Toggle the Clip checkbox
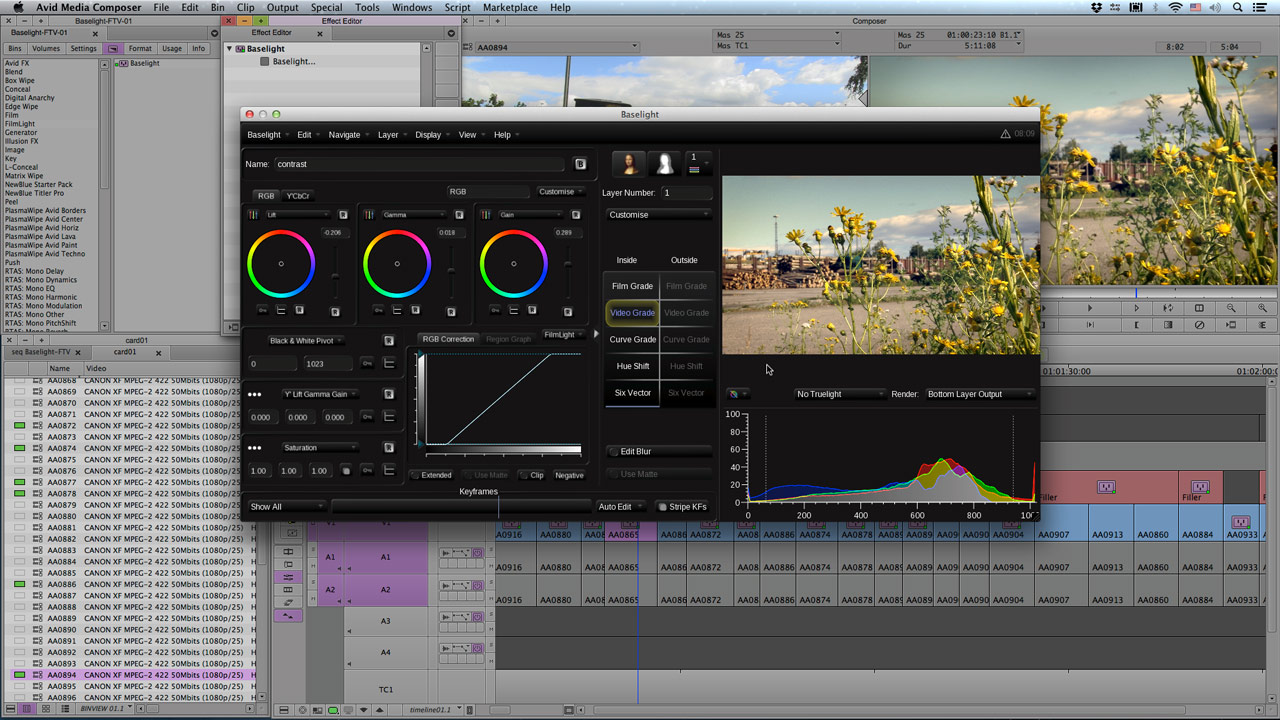The image size is (1280, 720). [524, 475]
